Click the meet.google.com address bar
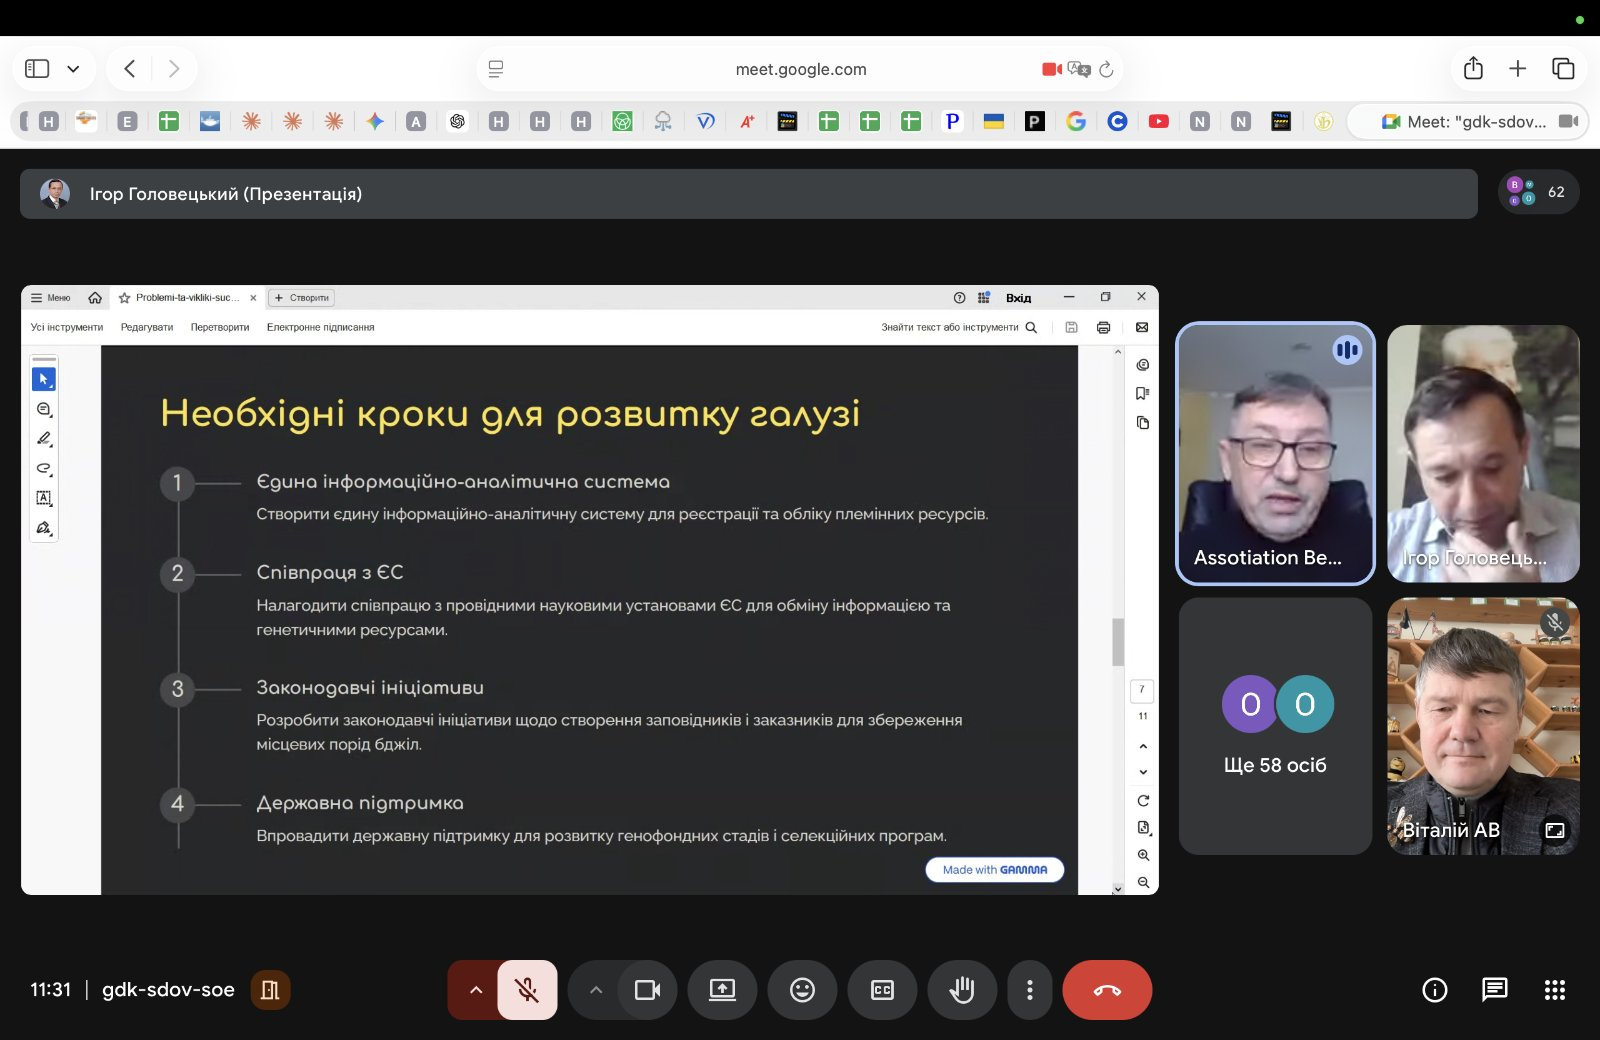The image size is (1600, 1040). pyautogui.click(x=800, y=69)
